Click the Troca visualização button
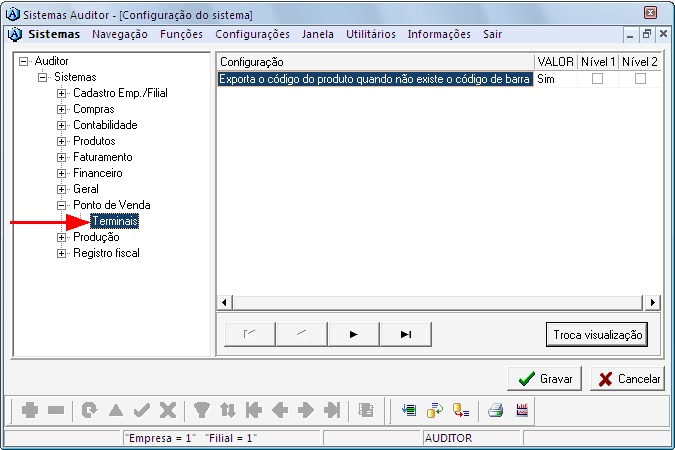Image resolution: width=675 pixels, height=450 pixels. [x=598, y=335]
